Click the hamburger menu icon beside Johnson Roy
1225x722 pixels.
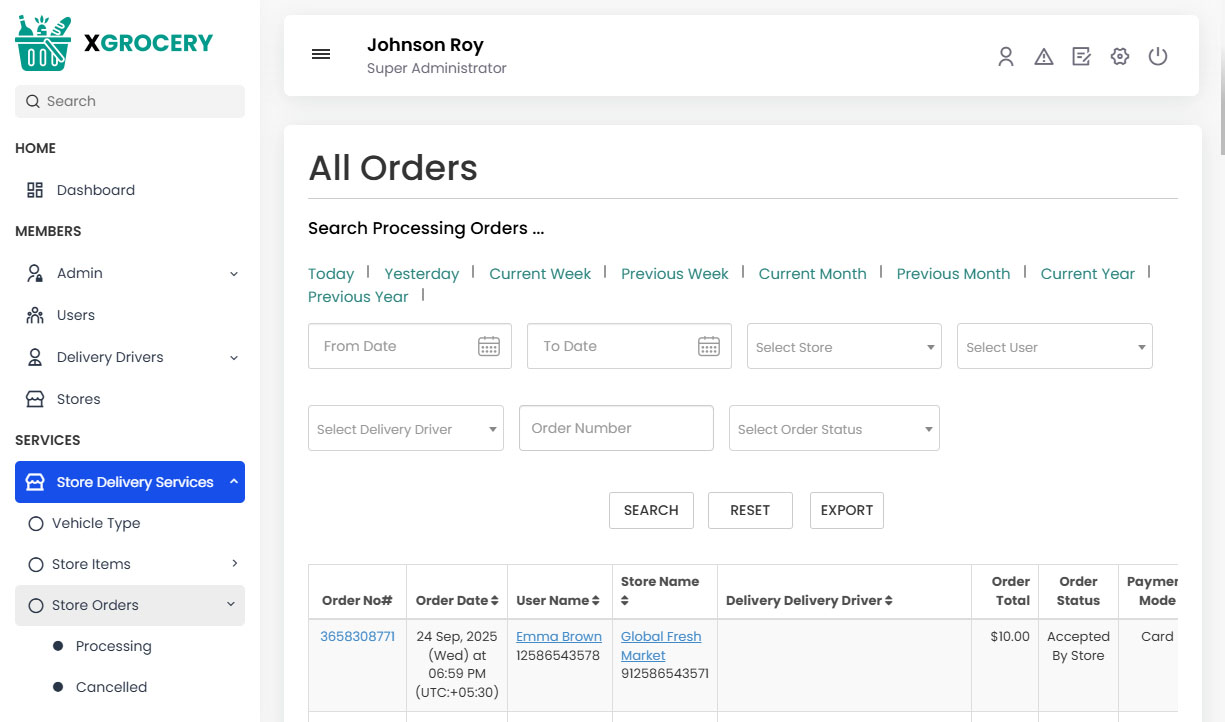point(320,54)
